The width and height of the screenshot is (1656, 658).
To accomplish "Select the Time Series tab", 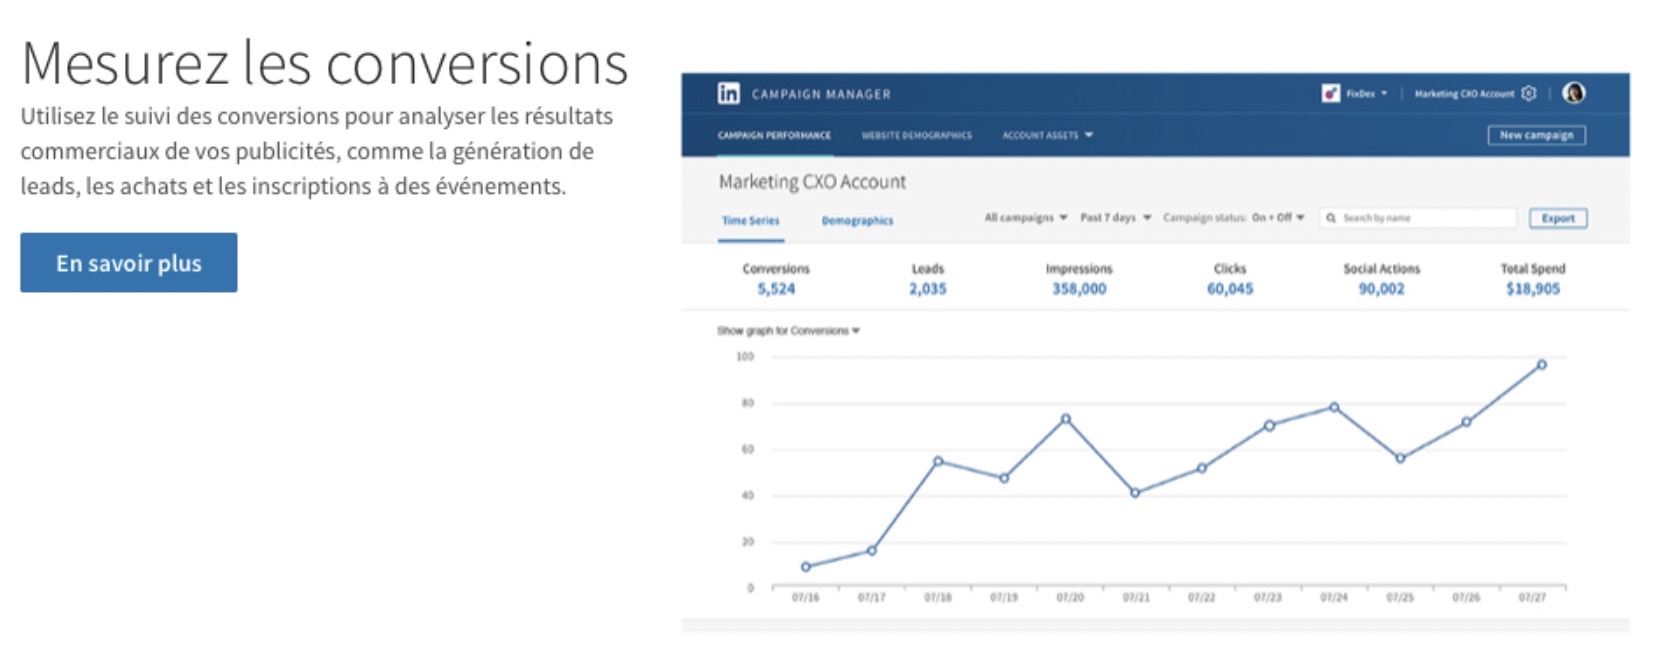I will [750, 221].
